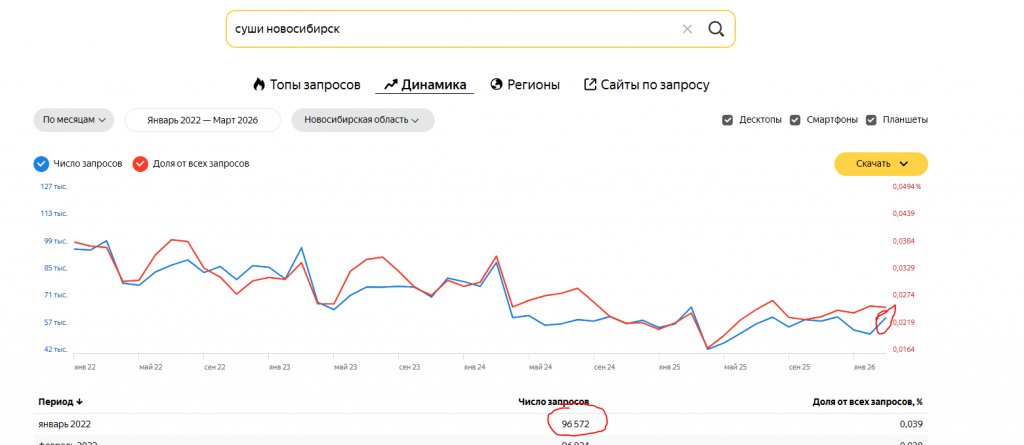Toggle the Планшеты checkbox
The image size is (1024, 445).
(x=871, y=120)
